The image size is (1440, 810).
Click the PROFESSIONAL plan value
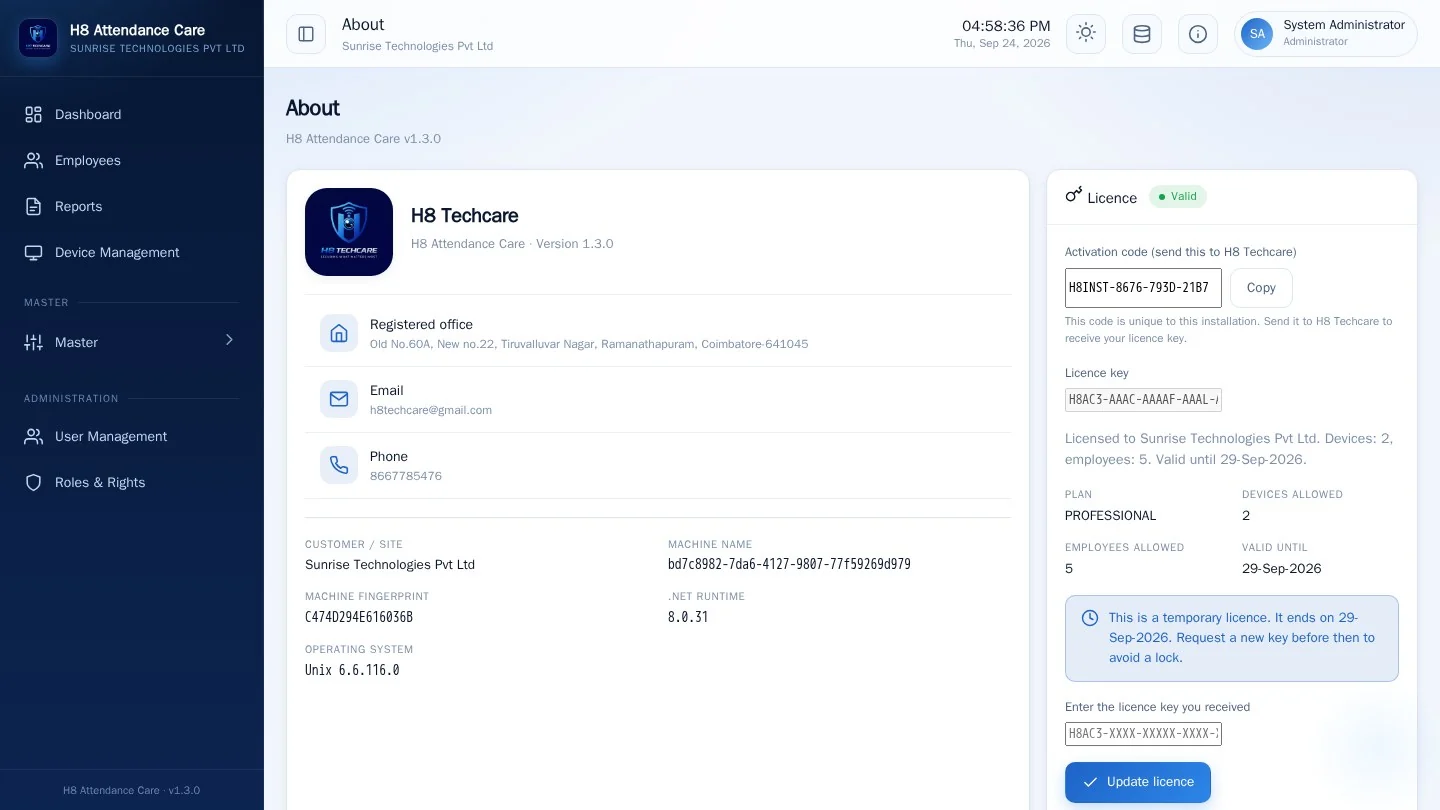1110,515
